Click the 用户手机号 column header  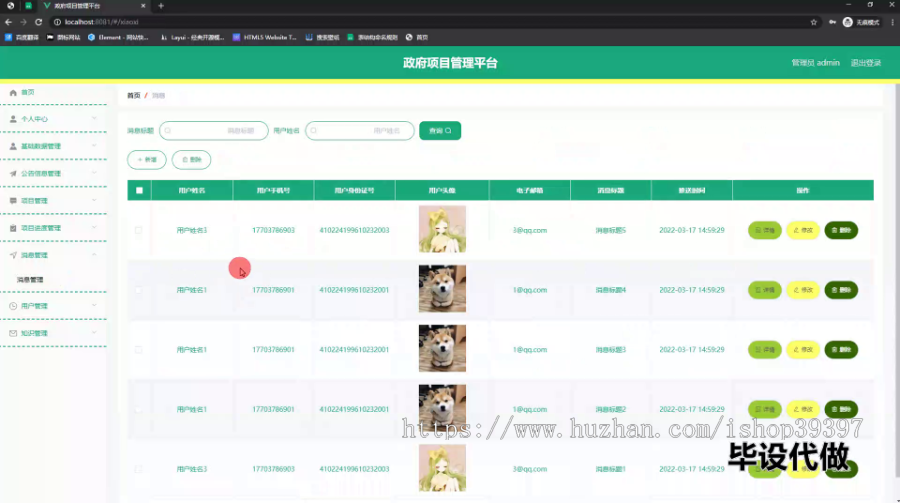pos(273,190)
